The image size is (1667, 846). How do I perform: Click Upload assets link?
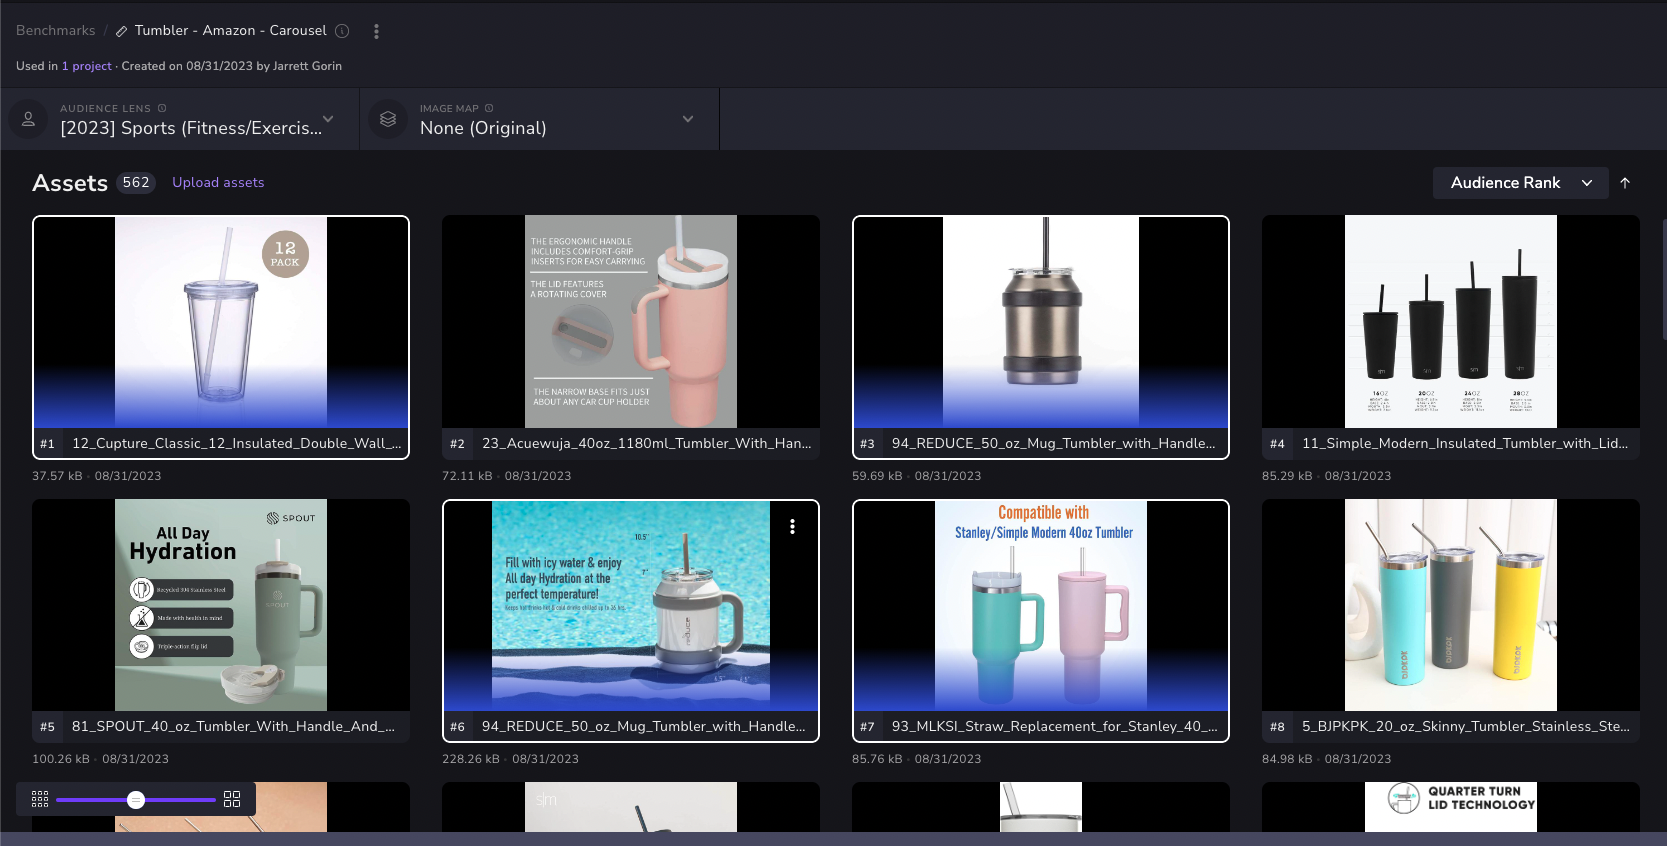pos(218,183)
